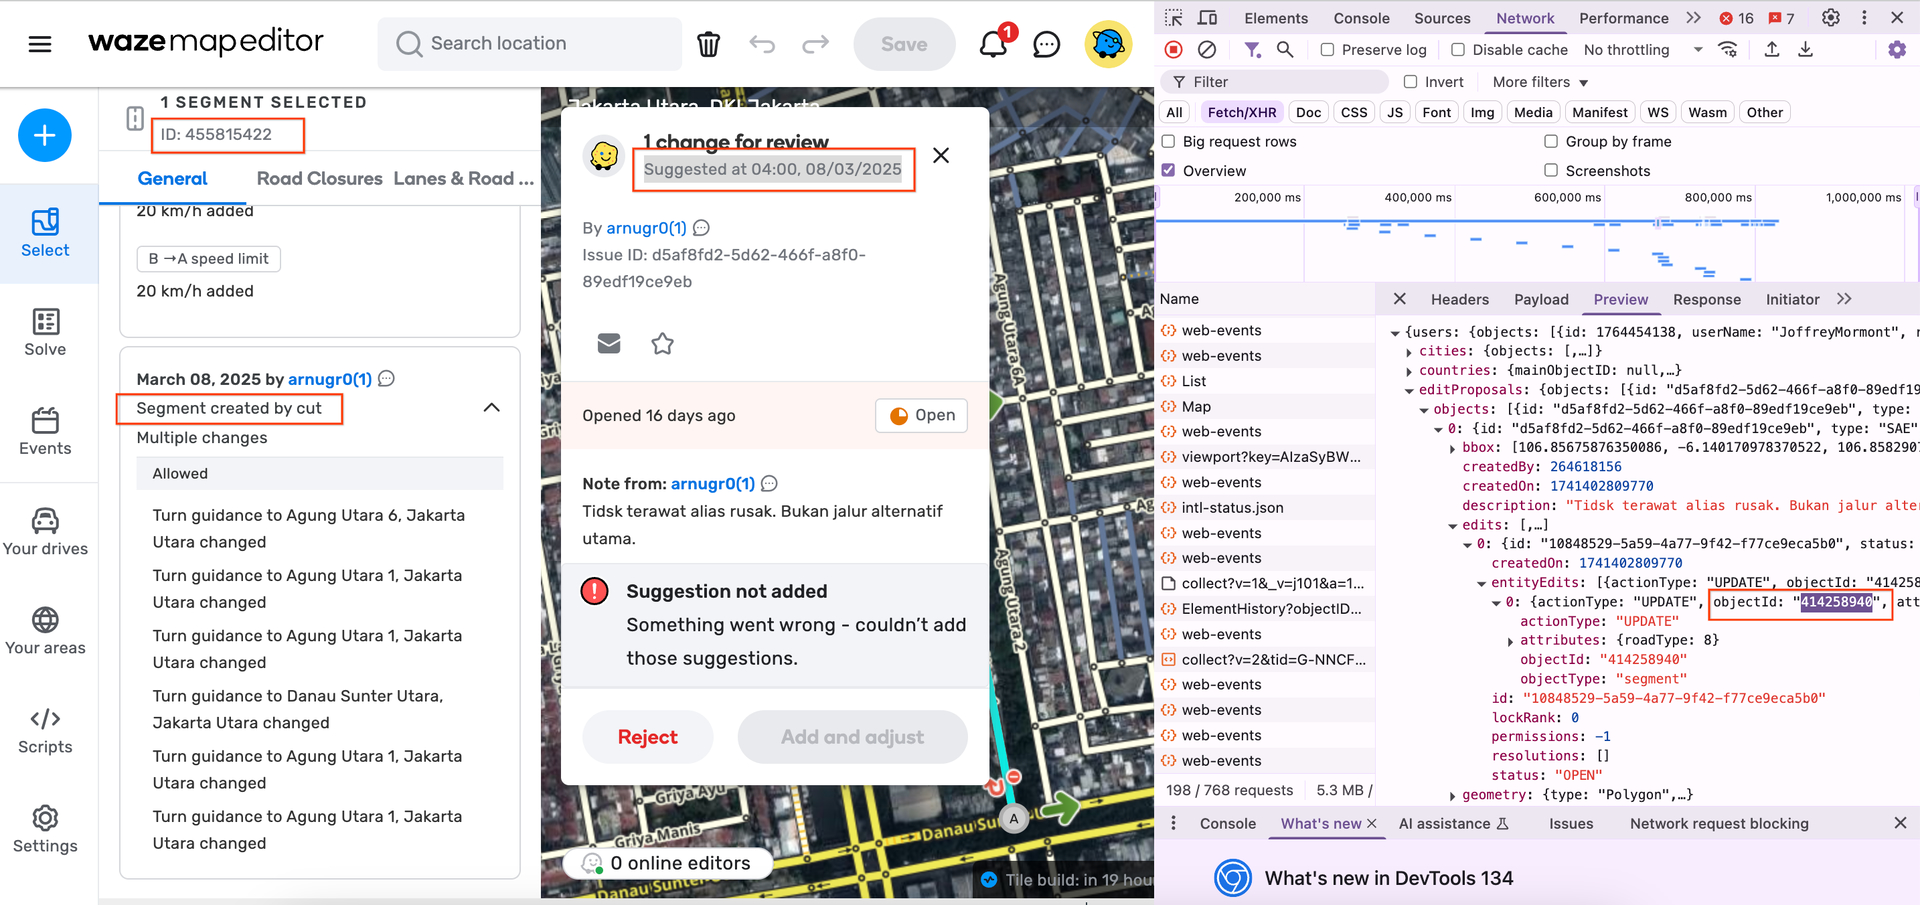This screenshot has width=1920, height=905.
Task: Open No throttling dropdown
Action: 1643,50
